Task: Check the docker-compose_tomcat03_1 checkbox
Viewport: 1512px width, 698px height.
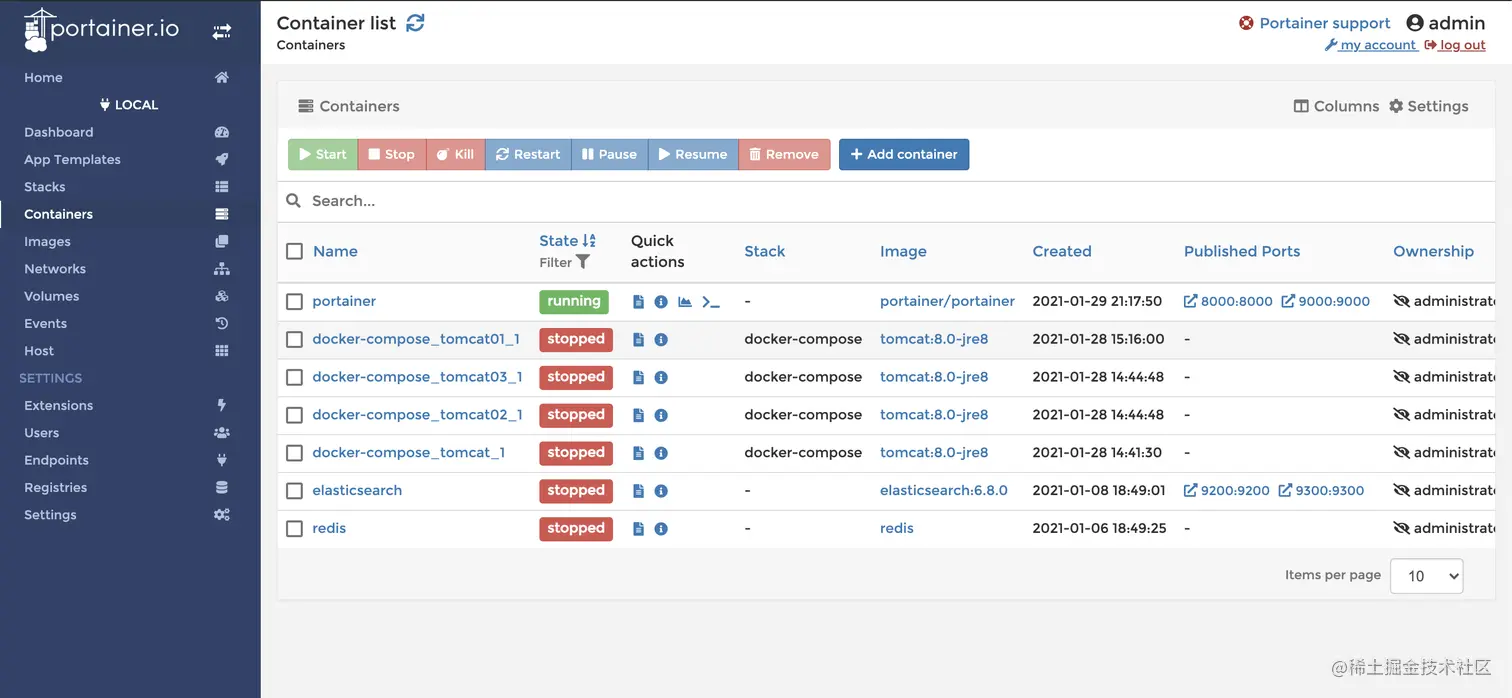Action: pos(294,377)
